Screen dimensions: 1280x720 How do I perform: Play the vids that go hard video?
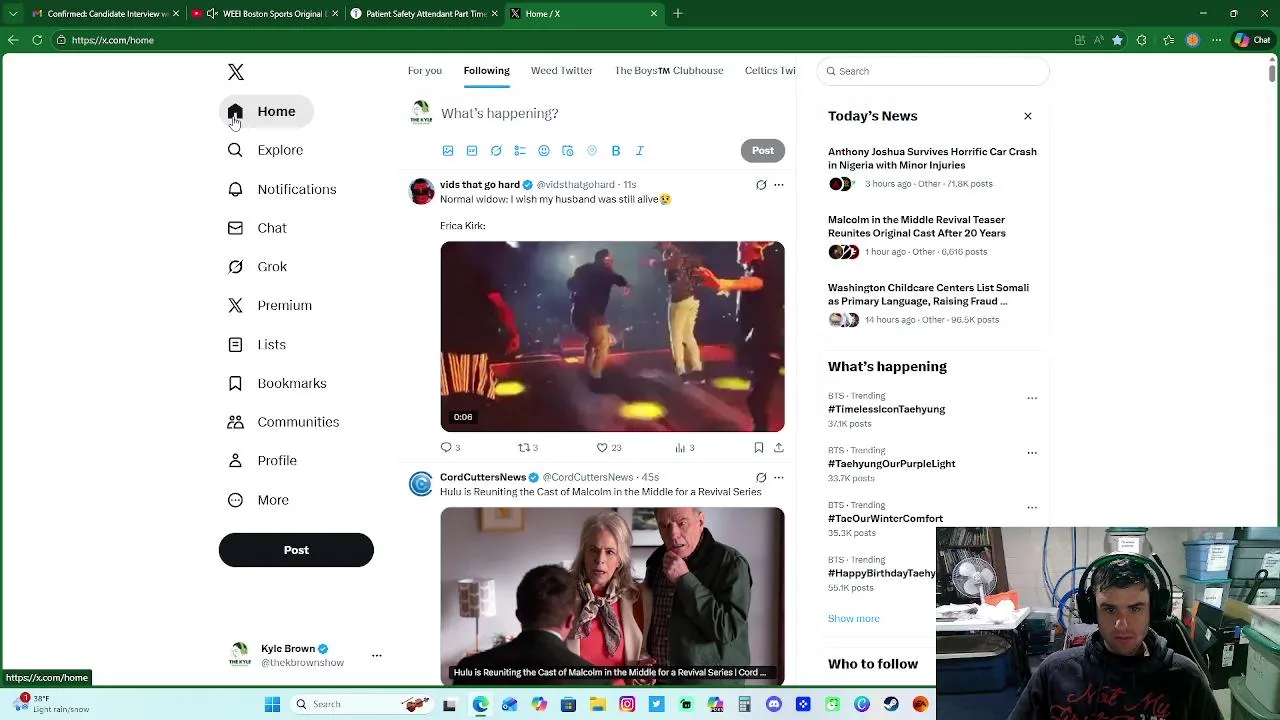point(612,336)
